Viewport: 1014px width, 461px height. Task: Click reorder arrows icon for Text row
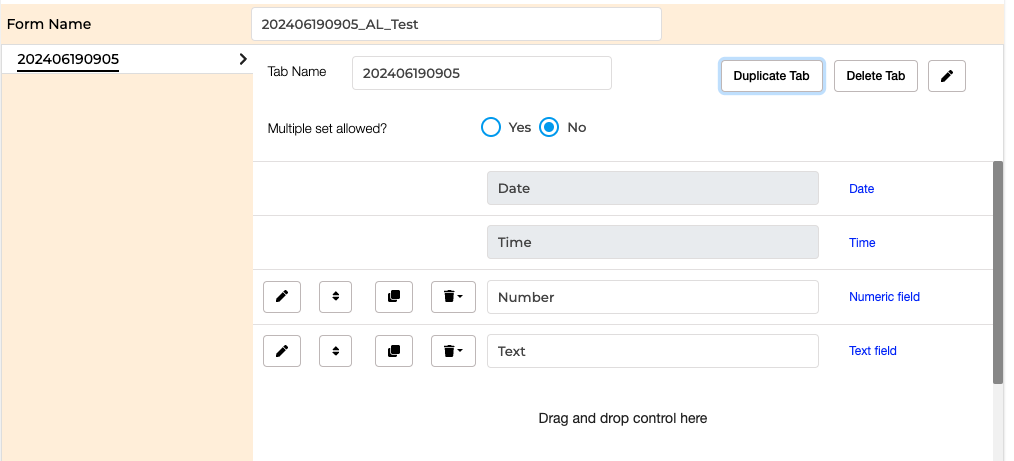pyautogui.click(x=336, y=351)
